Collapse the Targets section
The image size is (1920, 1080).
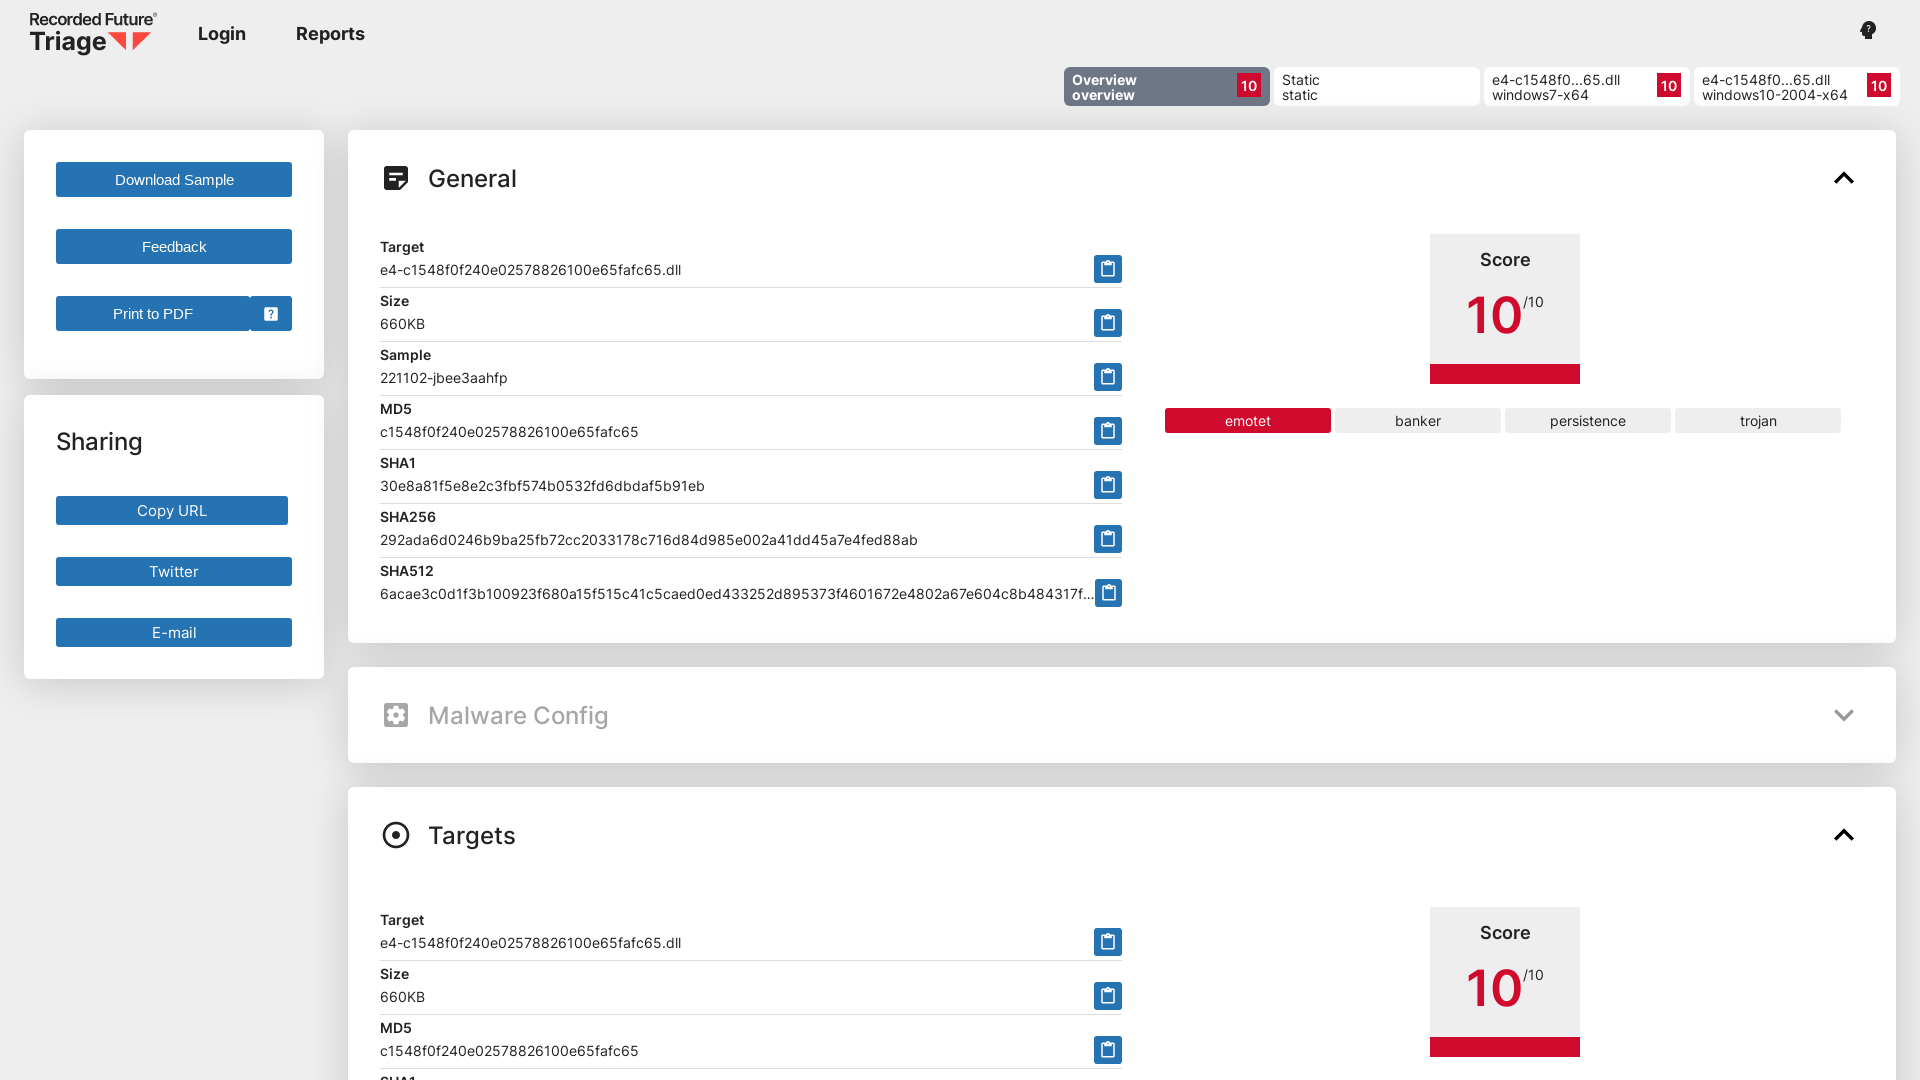pos(1844,835)
